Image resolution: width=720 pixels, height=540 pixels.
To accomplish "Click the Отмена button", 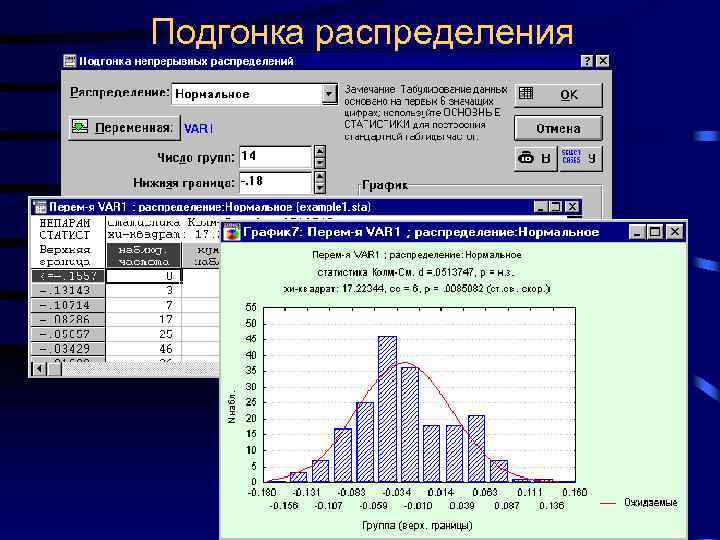I will tap(558, 128).
